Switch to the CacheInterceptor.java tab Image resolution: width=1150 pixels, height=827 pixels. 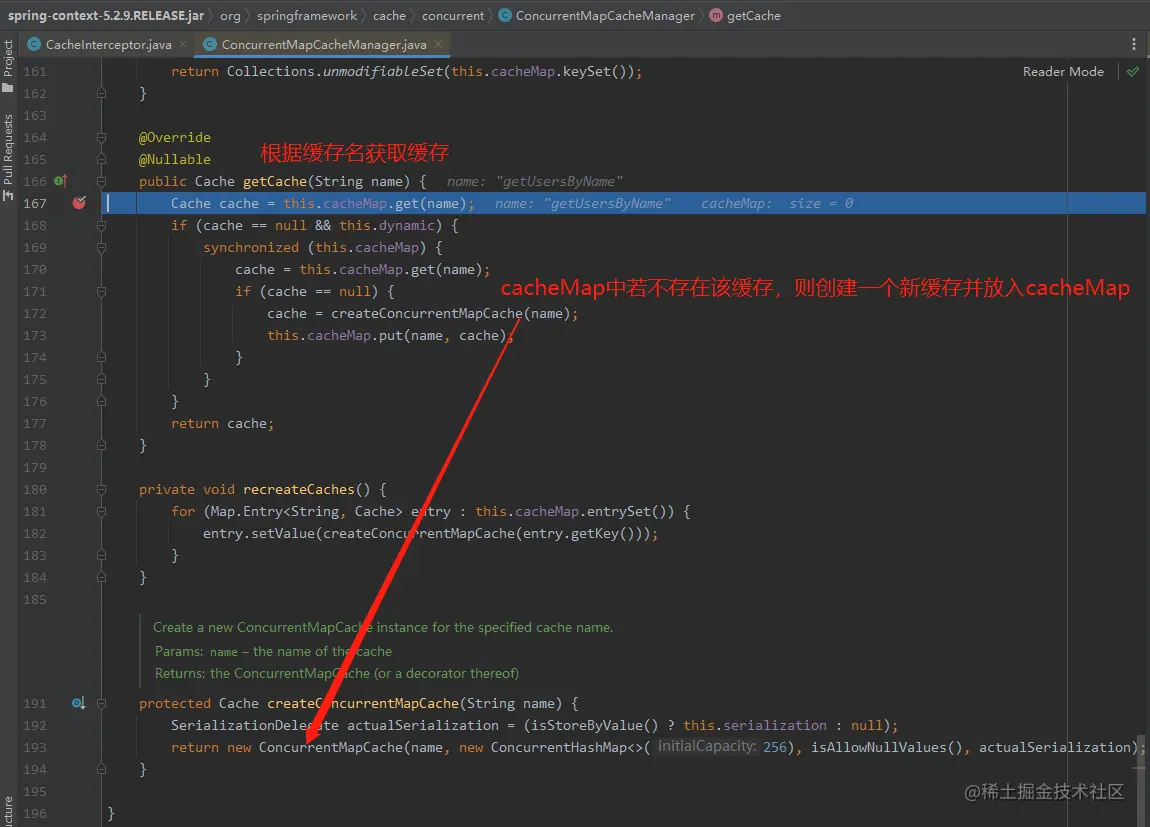(109, 45)
